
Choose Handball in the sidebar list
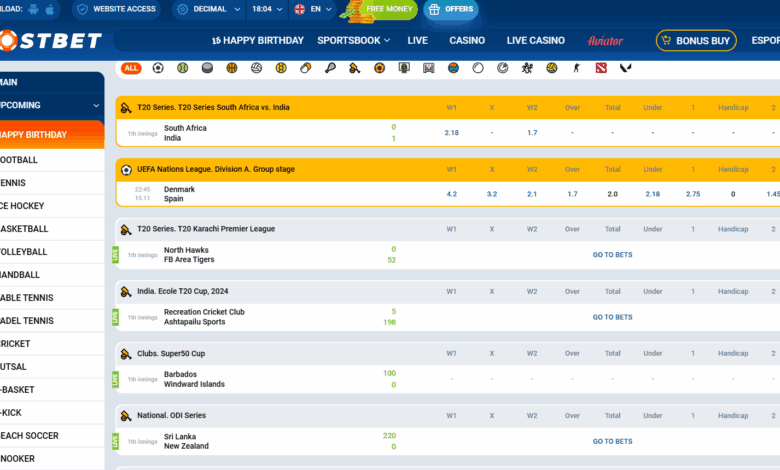tap(52, 275)
